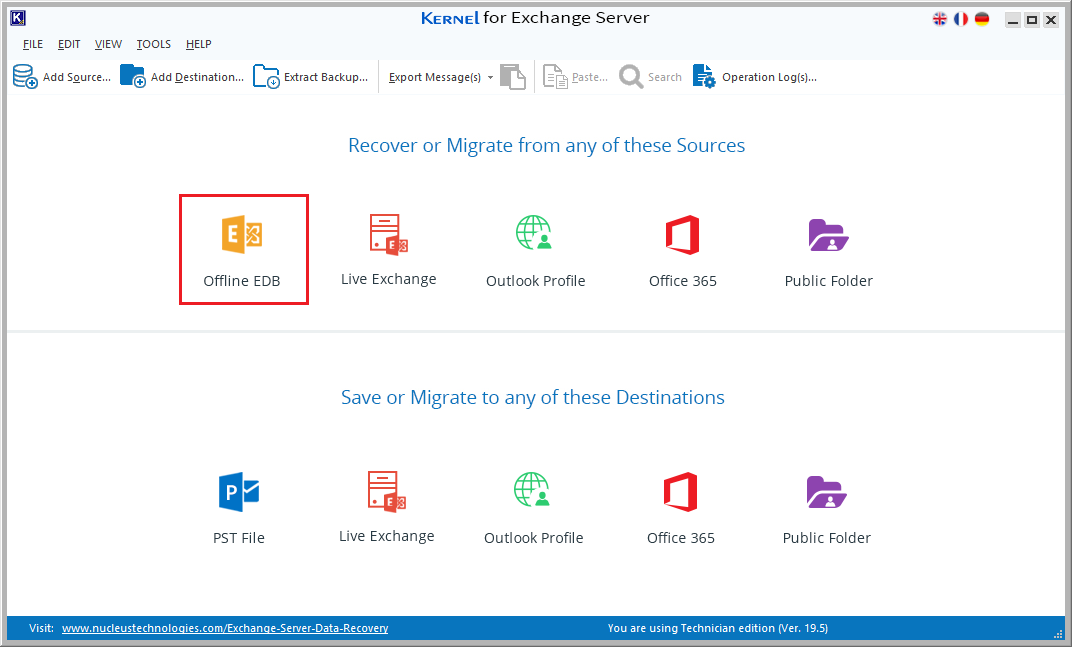Open Public Folder source option
1072x647 pixels.
click(x=828, y=236)
